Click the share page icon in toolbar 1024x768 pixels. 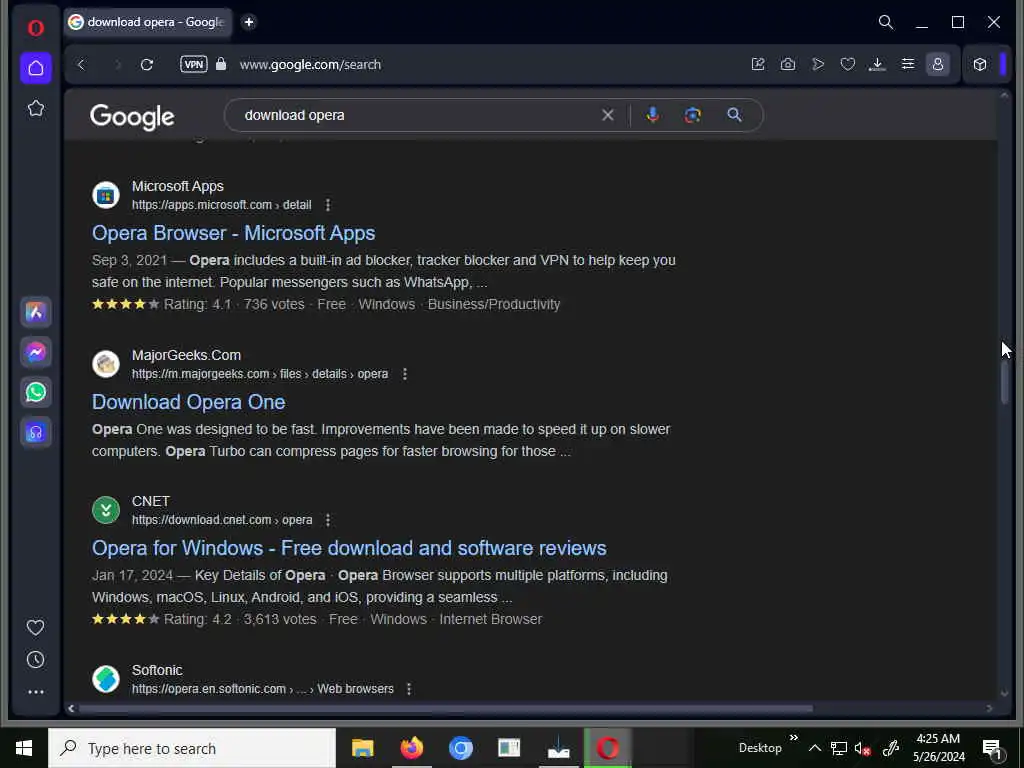click(x=758, y=64)
